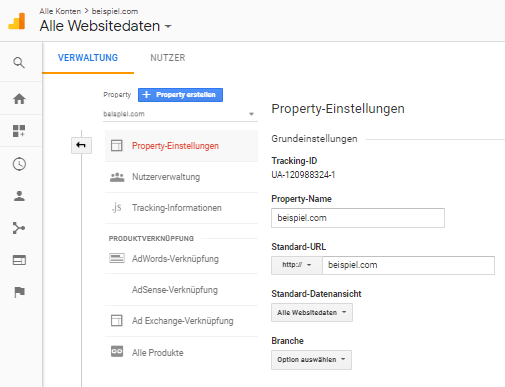The image size is (505, 387).
Task: Click the Ad Exchange-Verknüpfung icon
Action: [117, 321]
